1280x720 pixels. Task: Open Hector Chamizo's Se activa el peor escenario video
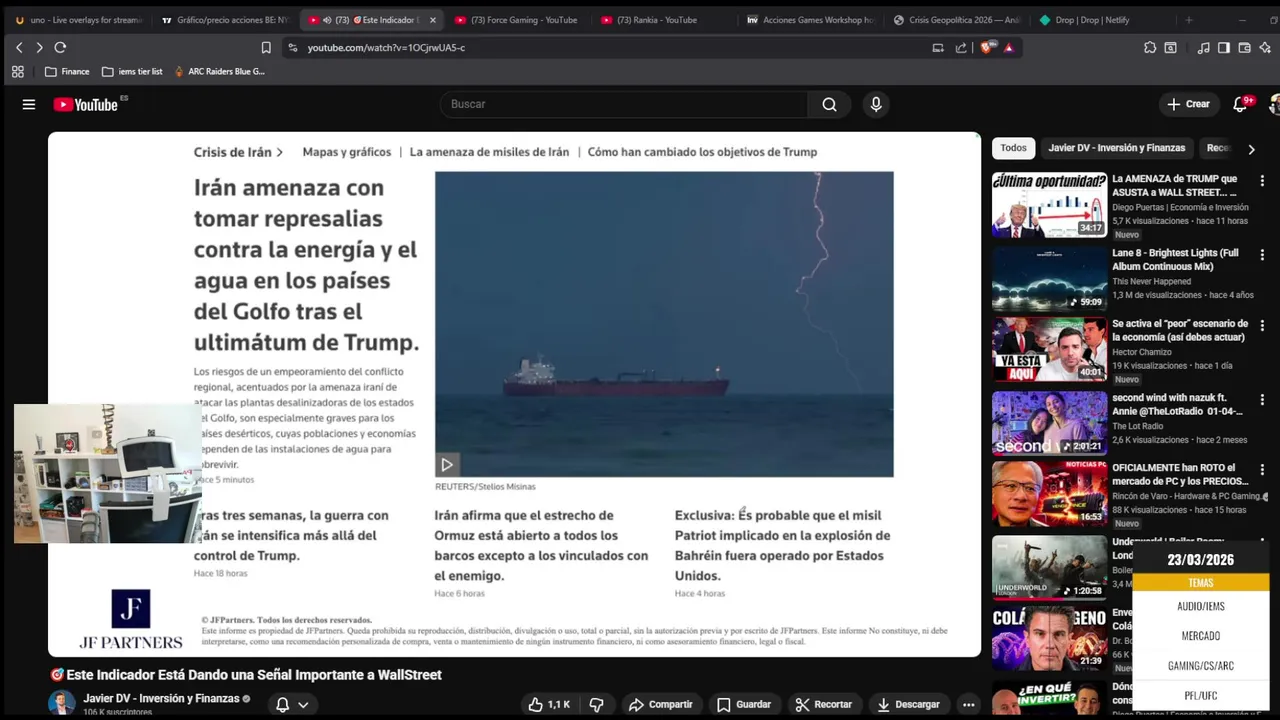pos(1049,350)
